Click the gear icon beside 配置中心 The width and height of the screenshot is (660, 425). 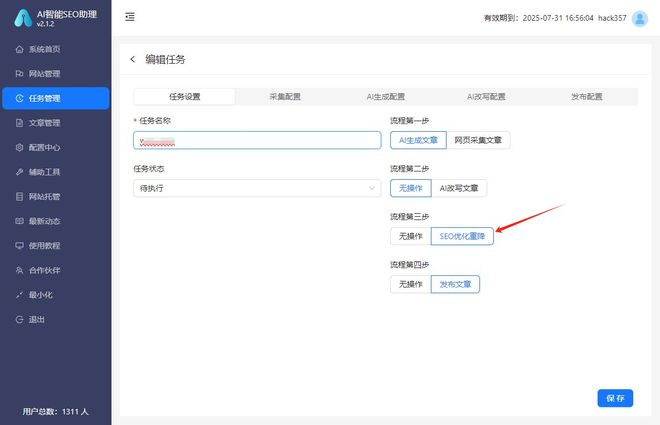[20, 147]
